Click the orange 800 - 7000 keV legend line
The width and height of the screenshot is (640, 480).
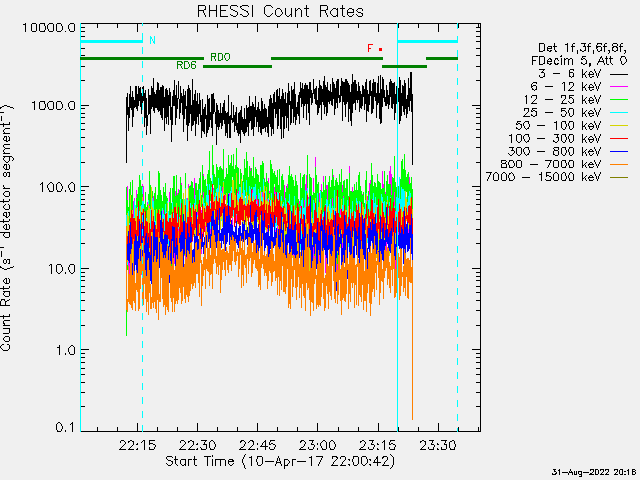(619, 164)
